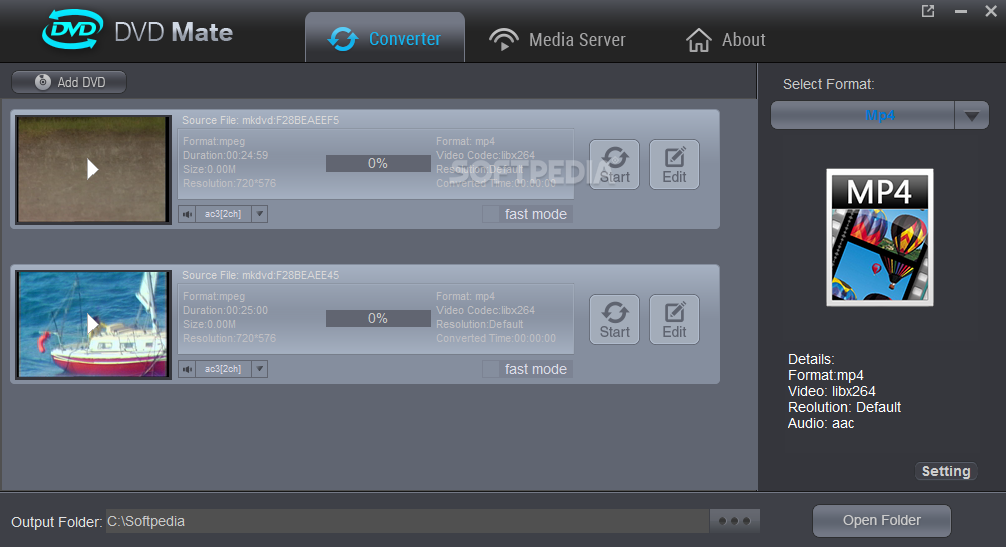Expand audio track dropdown for F28BEAEE45
Viewport: 1006px width, 547px height.
coord(259,369)
